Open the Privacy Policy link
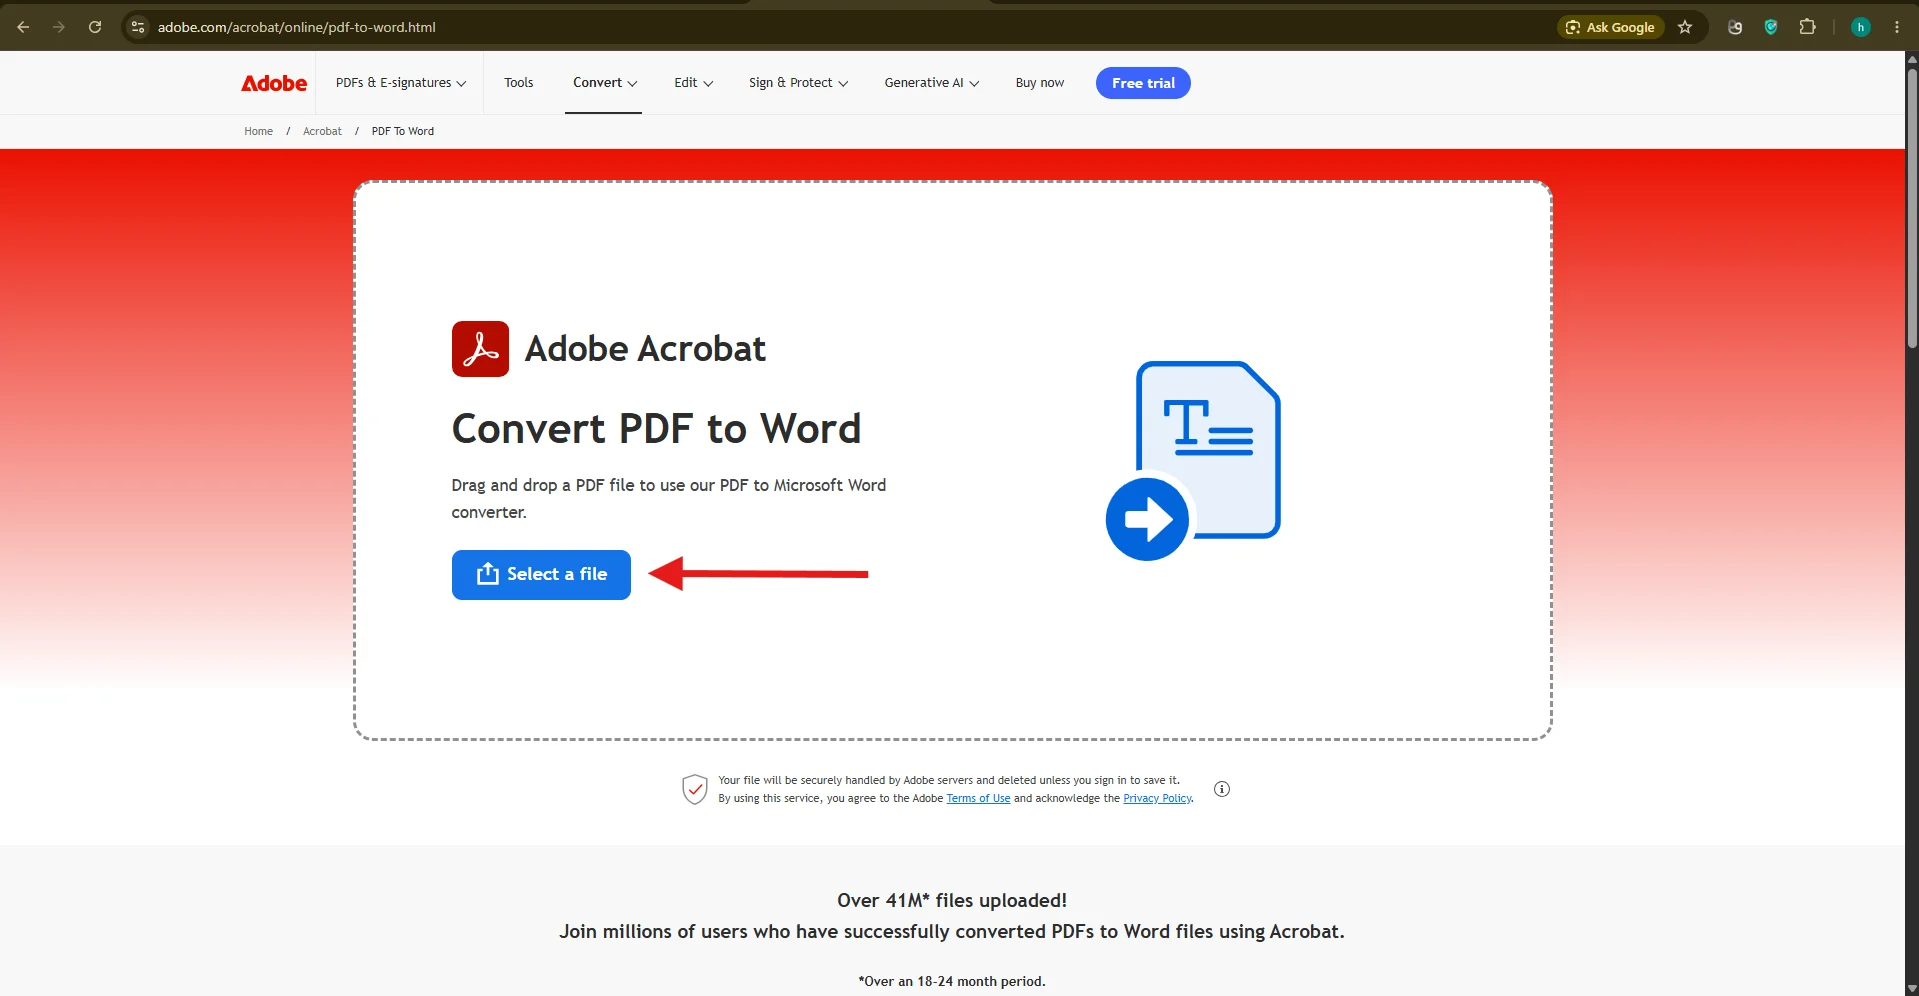 [x=1157, y=798]
